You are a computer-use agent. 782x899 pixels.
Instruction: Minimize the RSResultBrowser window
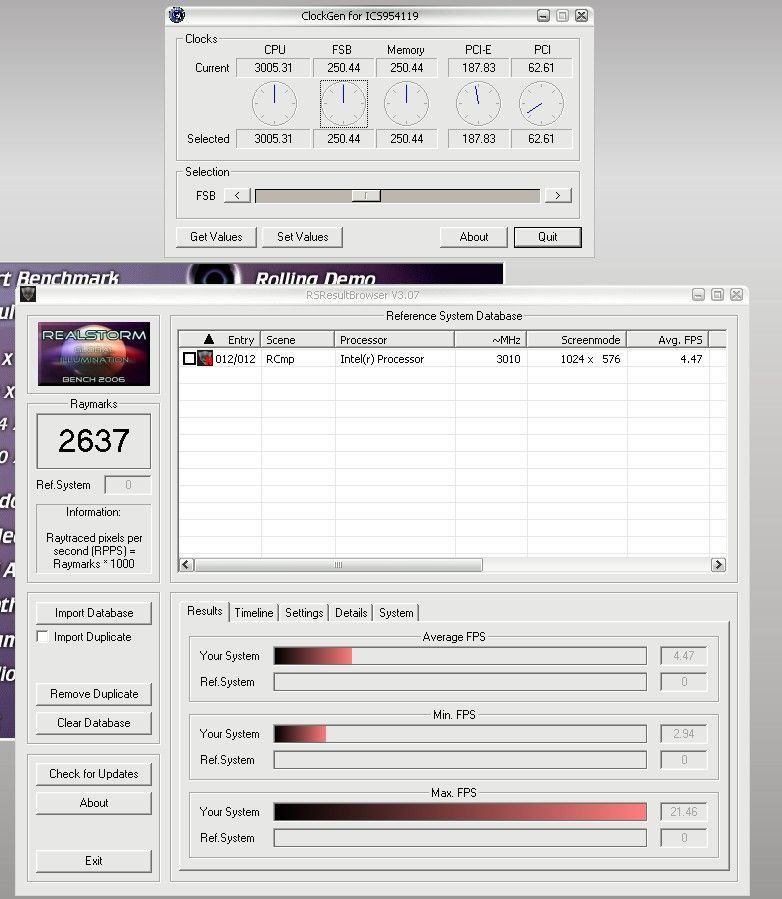(698, 295)
